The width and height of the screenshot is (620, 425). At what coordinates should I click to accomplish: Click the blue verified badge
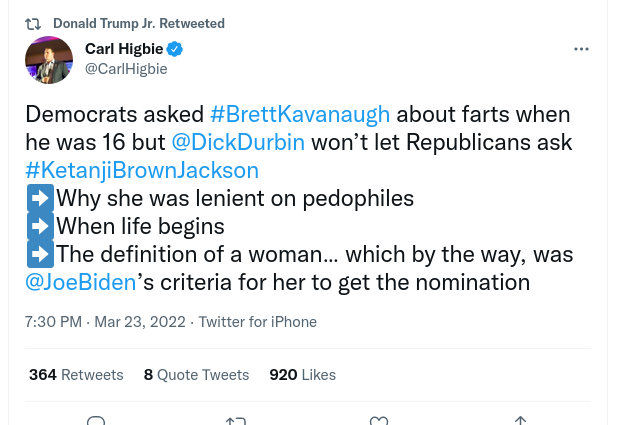(174, 49)
